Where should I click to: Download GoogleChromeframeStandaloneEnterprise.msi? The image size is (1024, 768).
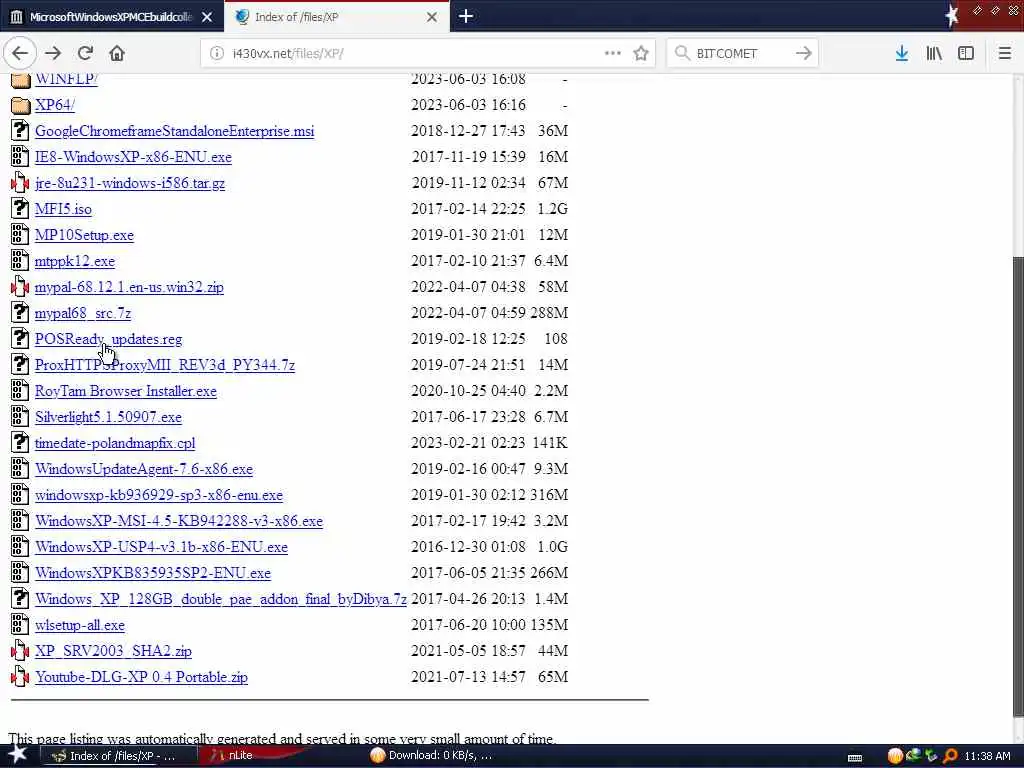pyautogui.click(x=174, y=131)
